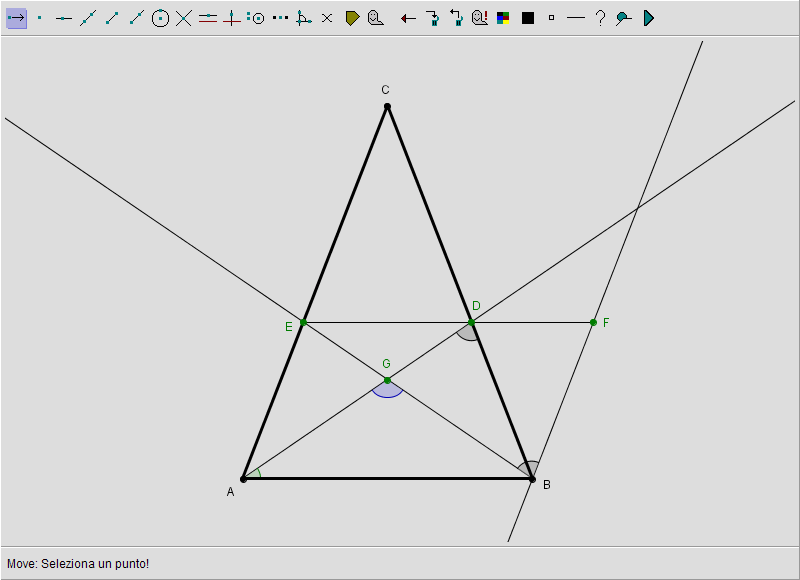Click green intersection point G

[387, 381]
